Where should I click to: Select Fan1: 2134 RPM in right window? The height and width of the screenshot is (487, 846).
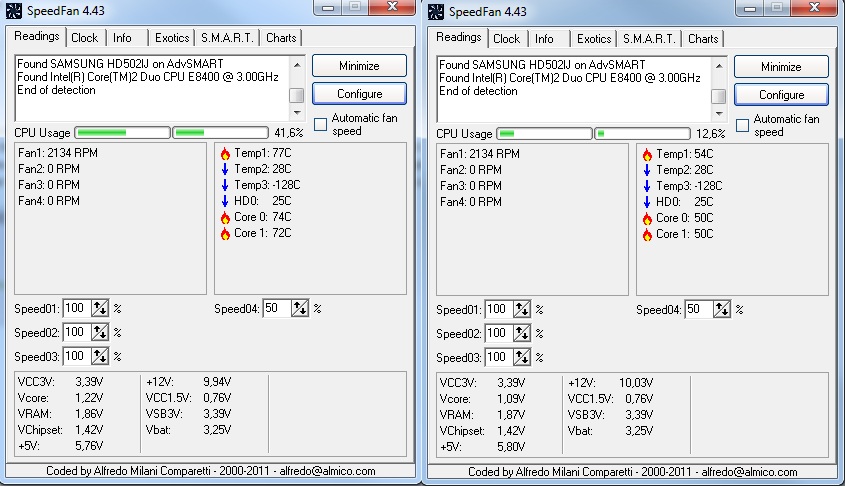[480, 154]
